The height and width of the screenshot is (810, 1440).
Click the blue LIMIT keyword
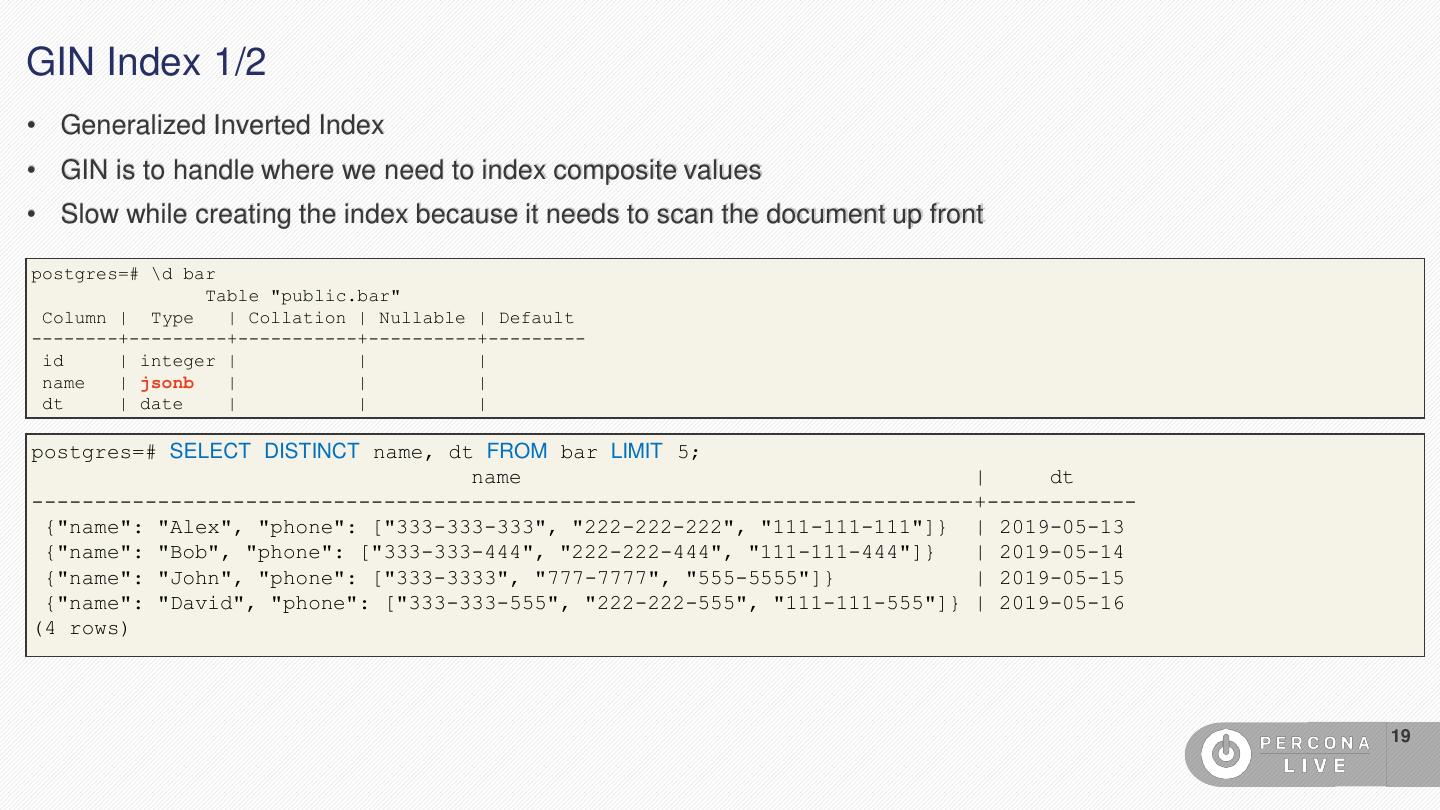(x=636, y=451)
